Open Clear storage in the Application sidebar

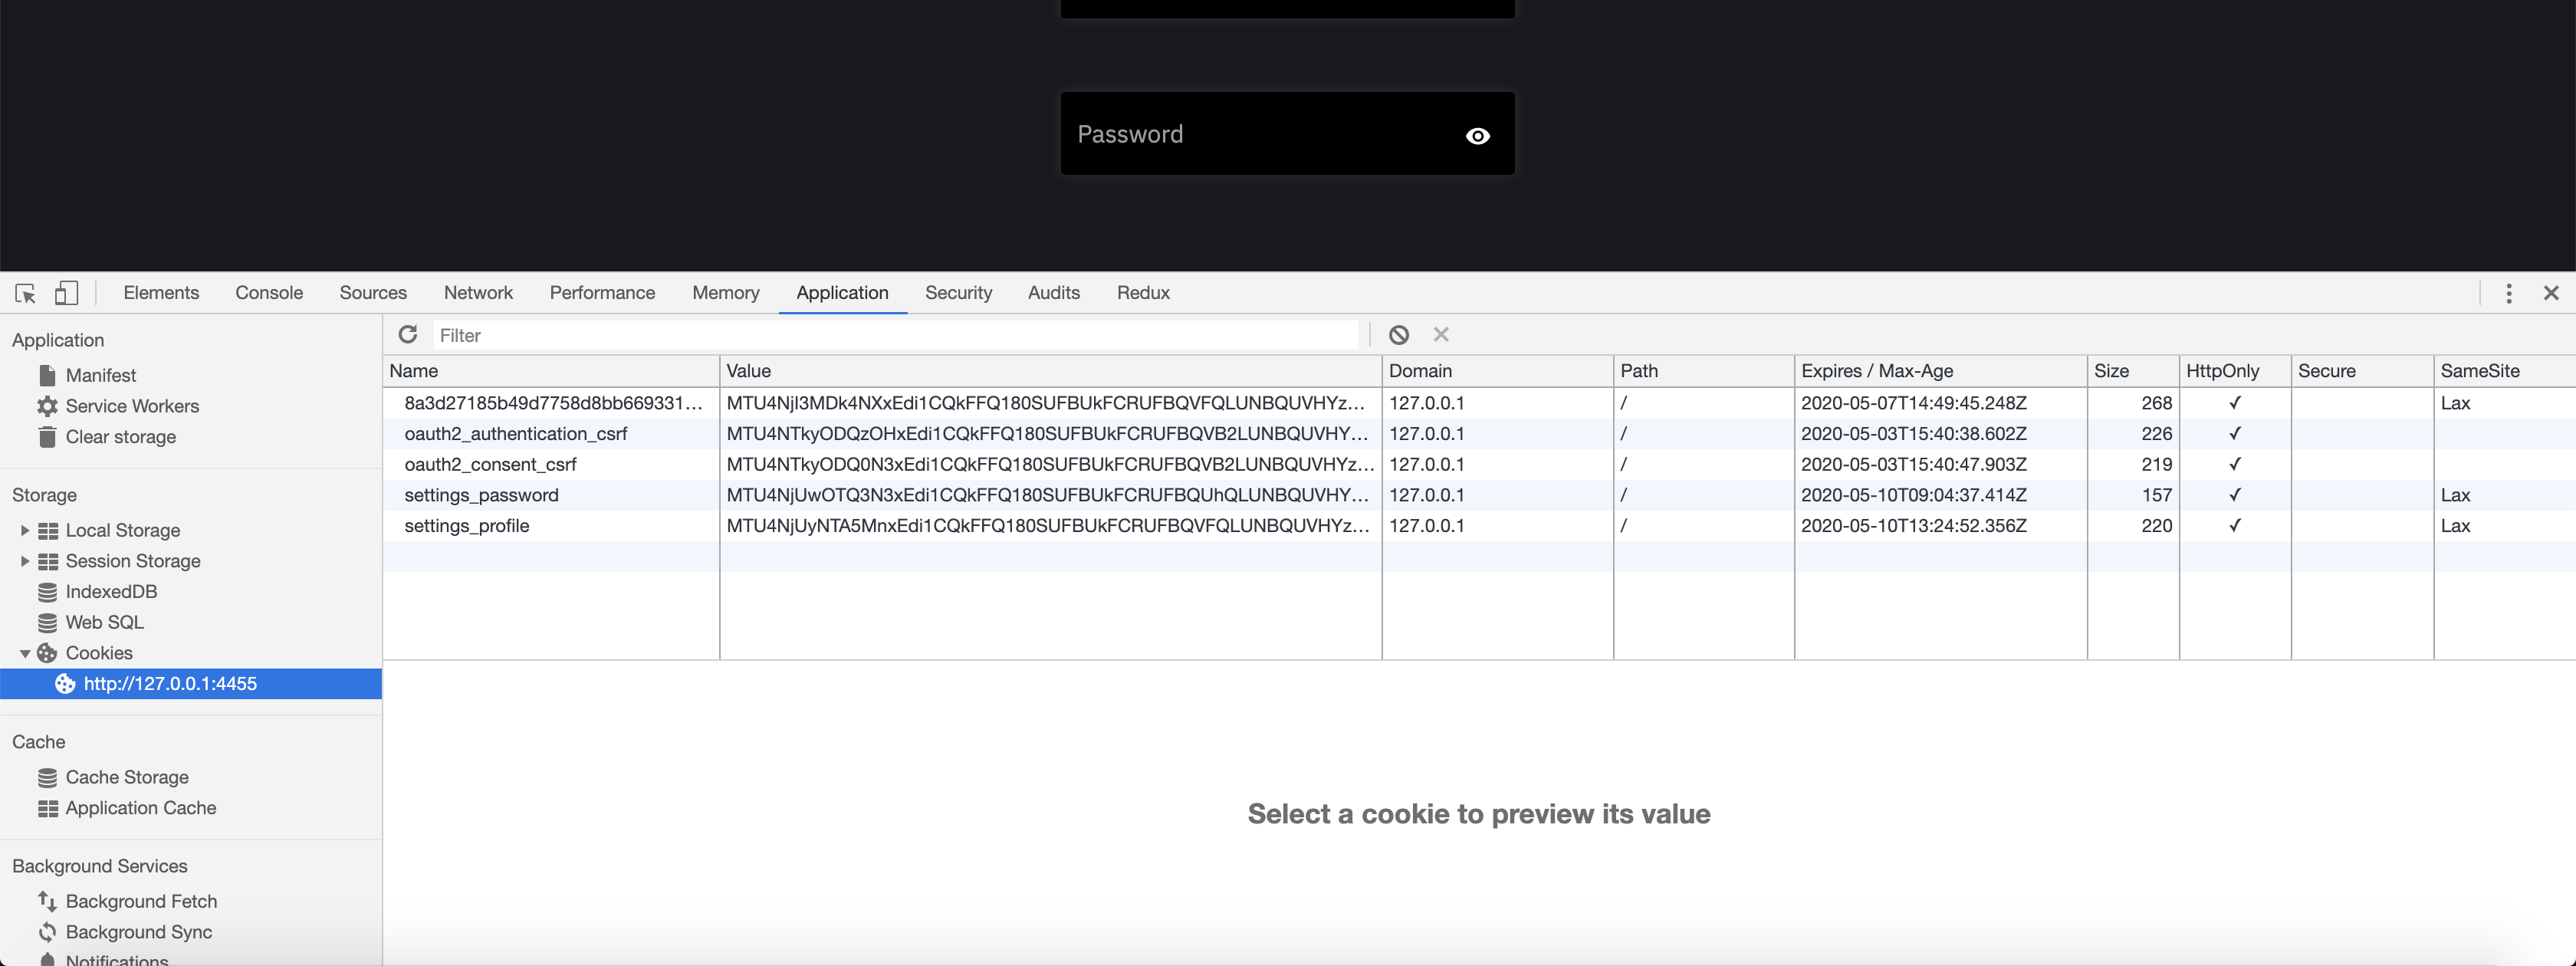point(120,437)
